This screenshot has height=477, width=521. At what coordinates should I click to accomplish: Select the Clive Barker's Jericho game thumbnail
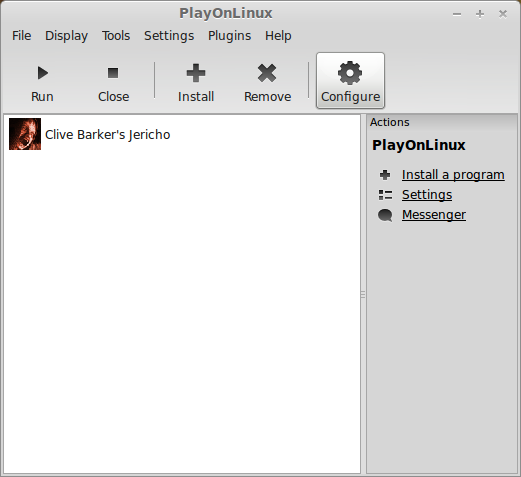[x=25, y=134]
